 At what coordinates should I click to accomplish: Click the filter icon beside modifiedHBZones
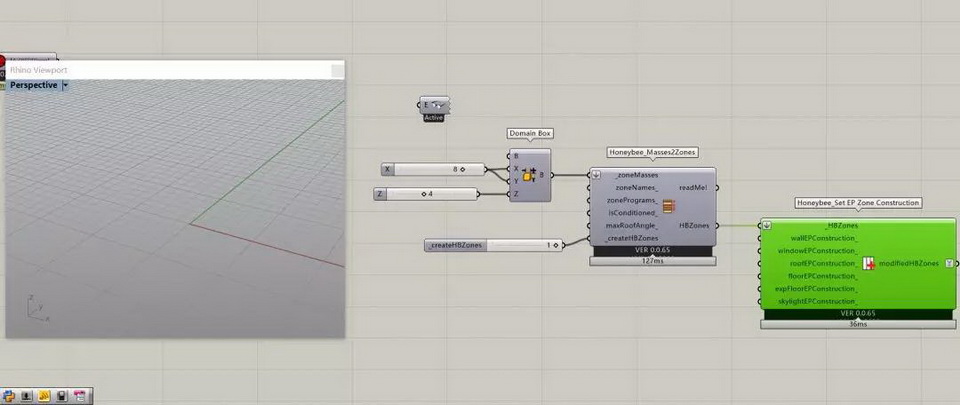click(948, 263)
